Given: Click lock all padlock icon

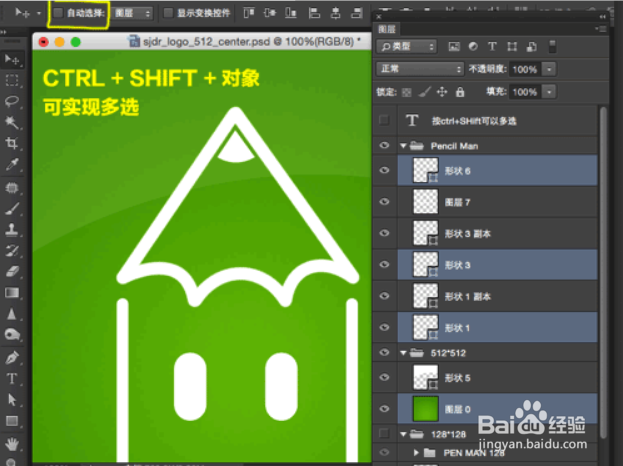Looking at the screenshot, I should click(x=460, y=92).
